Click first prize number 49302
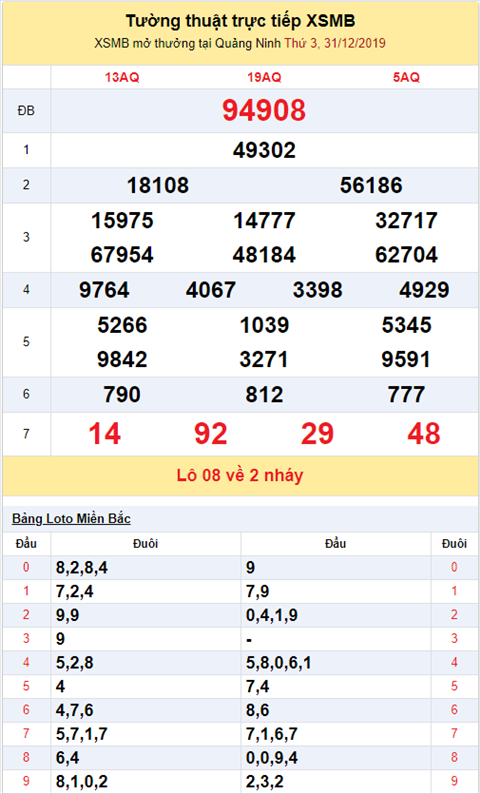This screenshot has height=794, width=480. click(x=264, y=150)
